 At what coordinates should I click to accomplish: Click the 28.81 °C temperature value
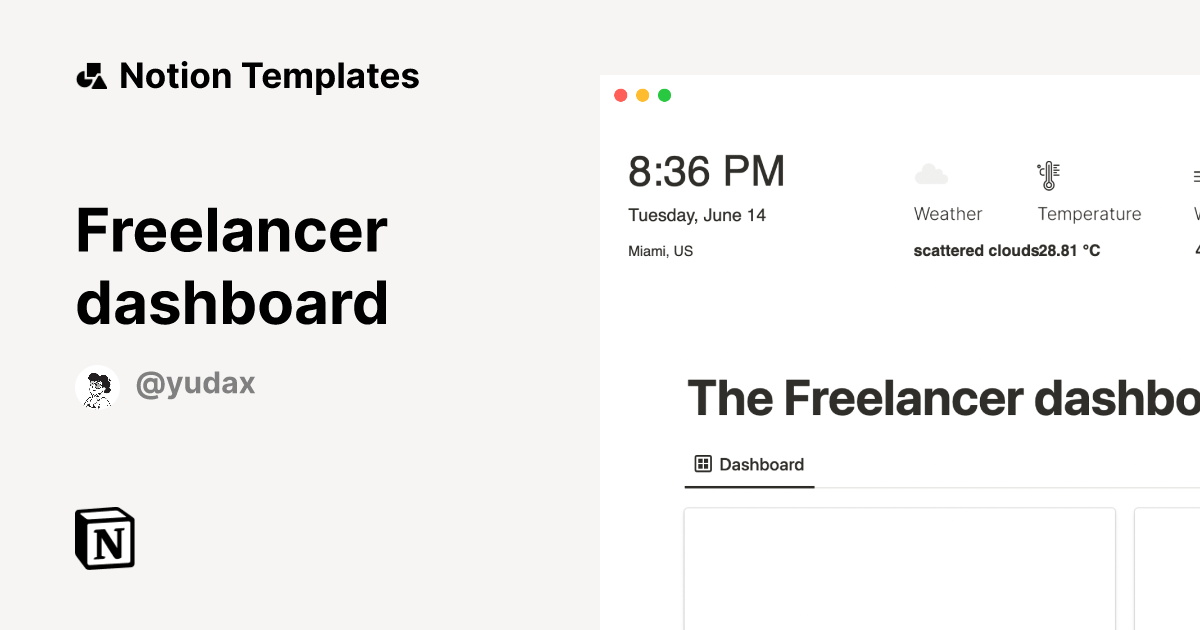[x=1070, y=250]
